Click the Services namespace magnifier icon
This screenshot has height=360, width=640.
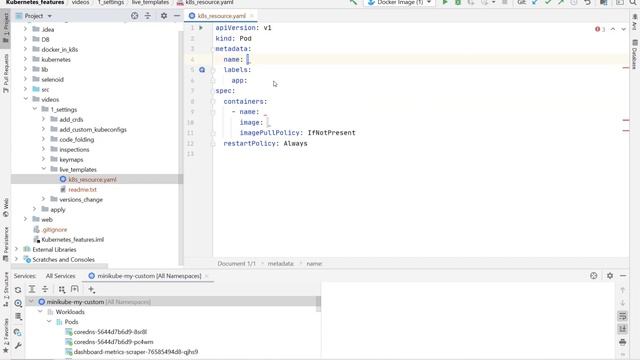pos(18,303)
